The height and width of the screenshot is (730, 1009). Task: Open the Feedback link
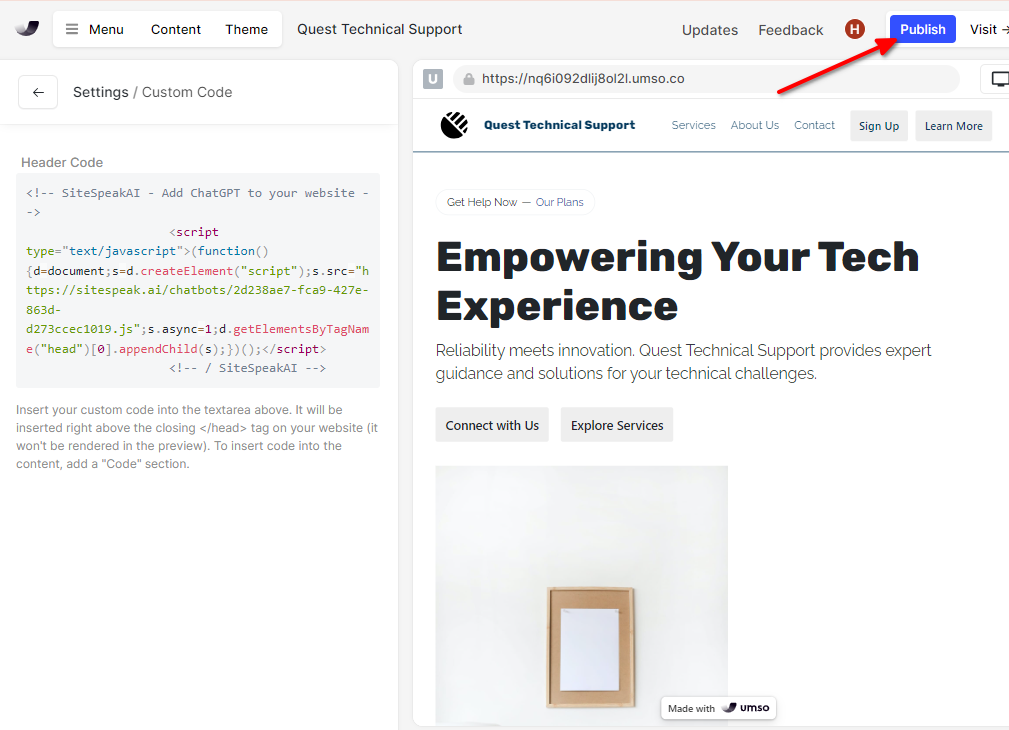coord(791,30)
